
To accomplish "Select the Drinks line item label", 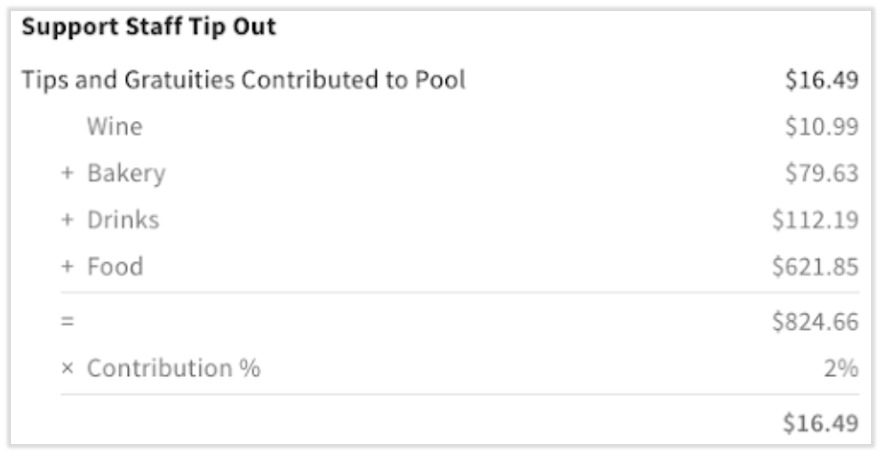I will (123, 220).
